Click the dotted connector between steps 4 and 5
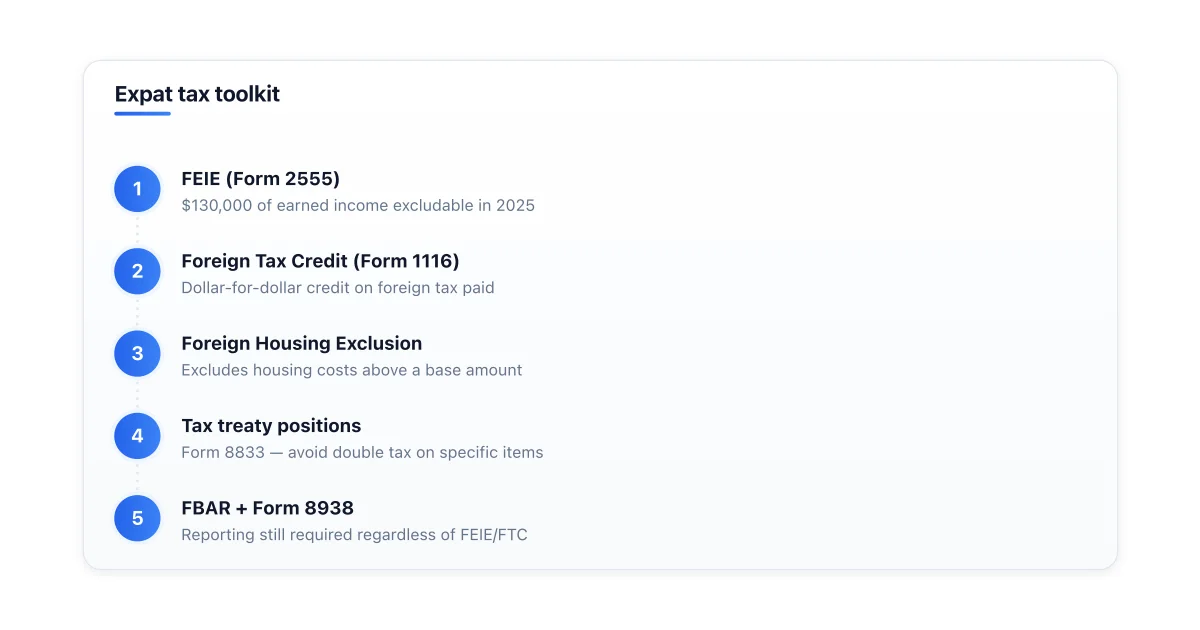Viewport: 1200px width, 630px height. [x=138, y=477]
